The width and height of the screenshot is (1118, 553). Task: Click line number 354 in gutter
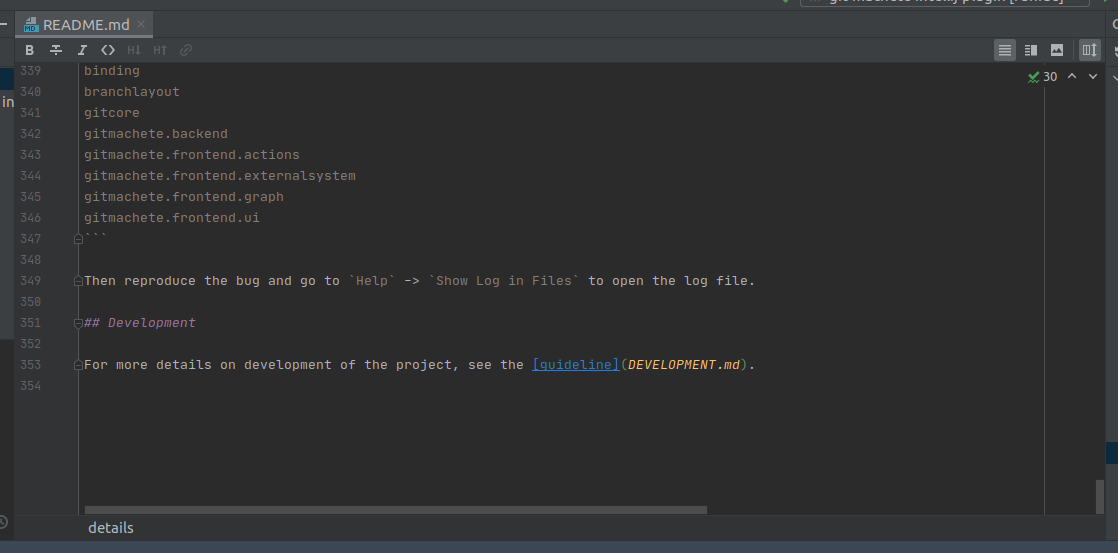[x=30, y=386]
